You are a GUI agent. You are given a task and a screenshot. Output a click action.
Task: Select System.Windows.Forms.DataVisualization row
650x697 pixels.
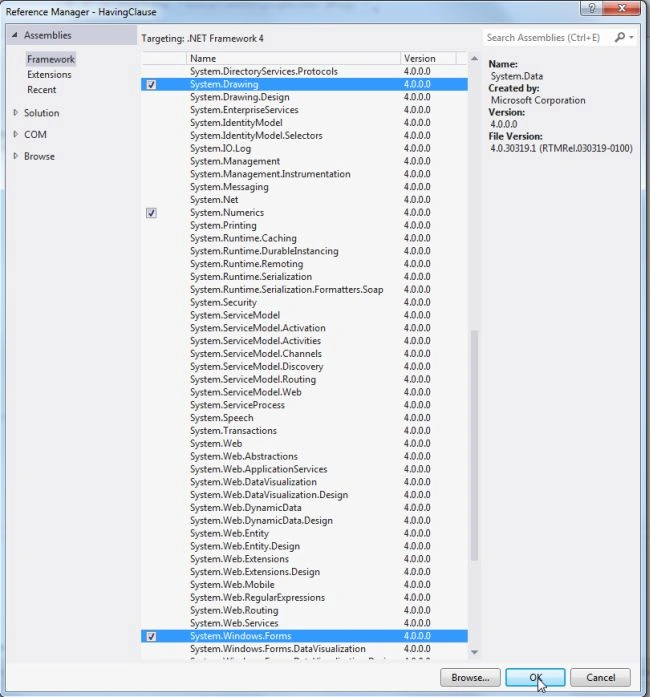click(x=305, y=649)
